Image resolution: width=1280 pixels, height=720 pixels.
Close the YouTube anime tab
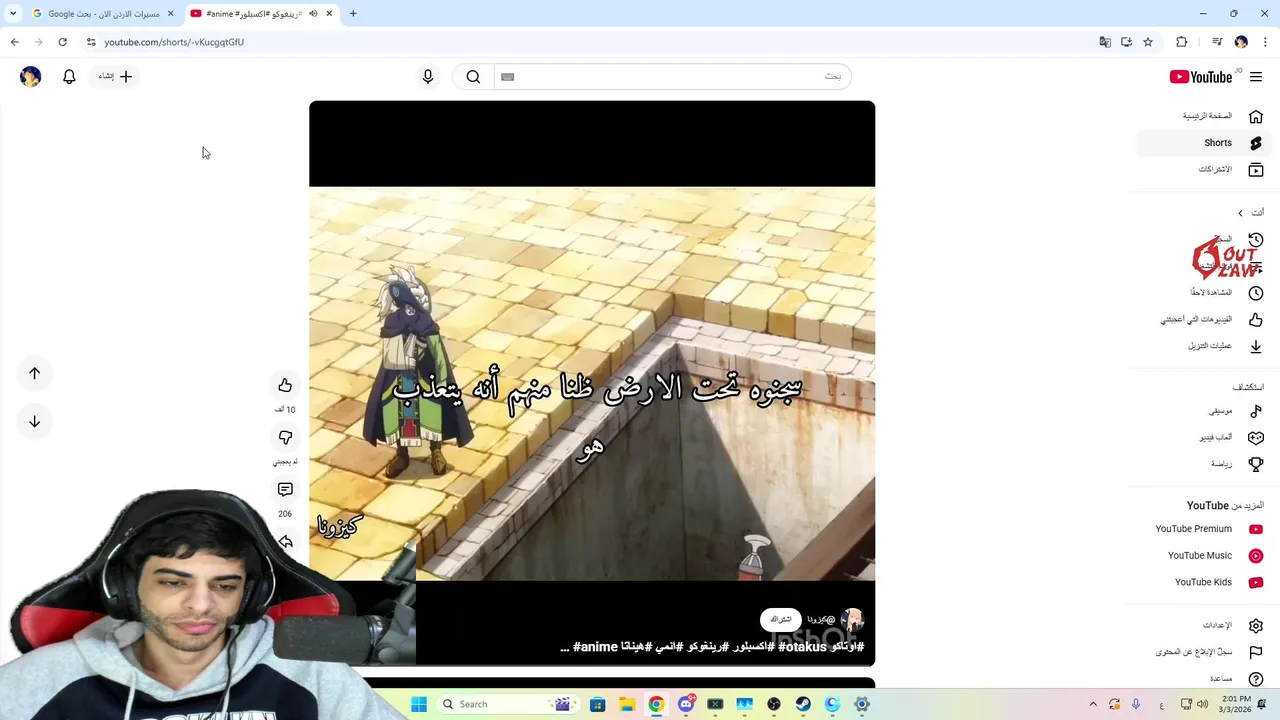(329, 14)
